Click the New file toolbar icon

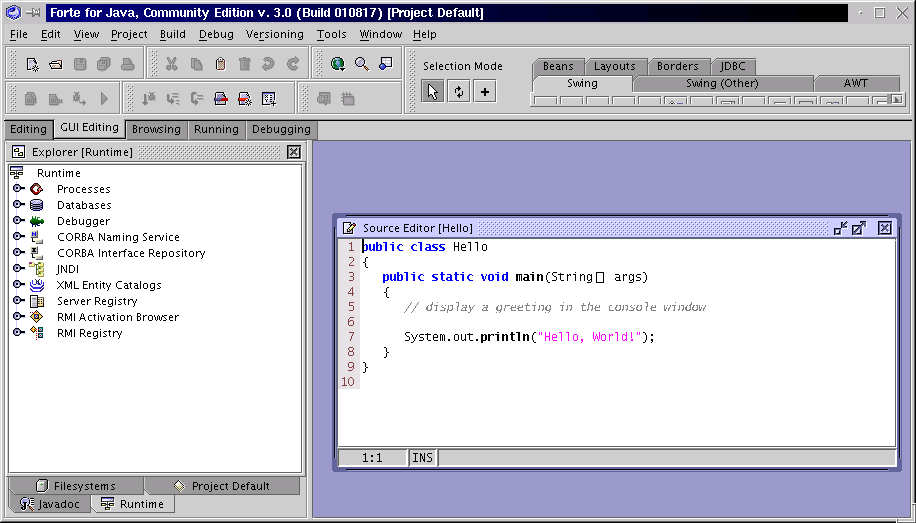pyautogui.click(x=32, y=64)
